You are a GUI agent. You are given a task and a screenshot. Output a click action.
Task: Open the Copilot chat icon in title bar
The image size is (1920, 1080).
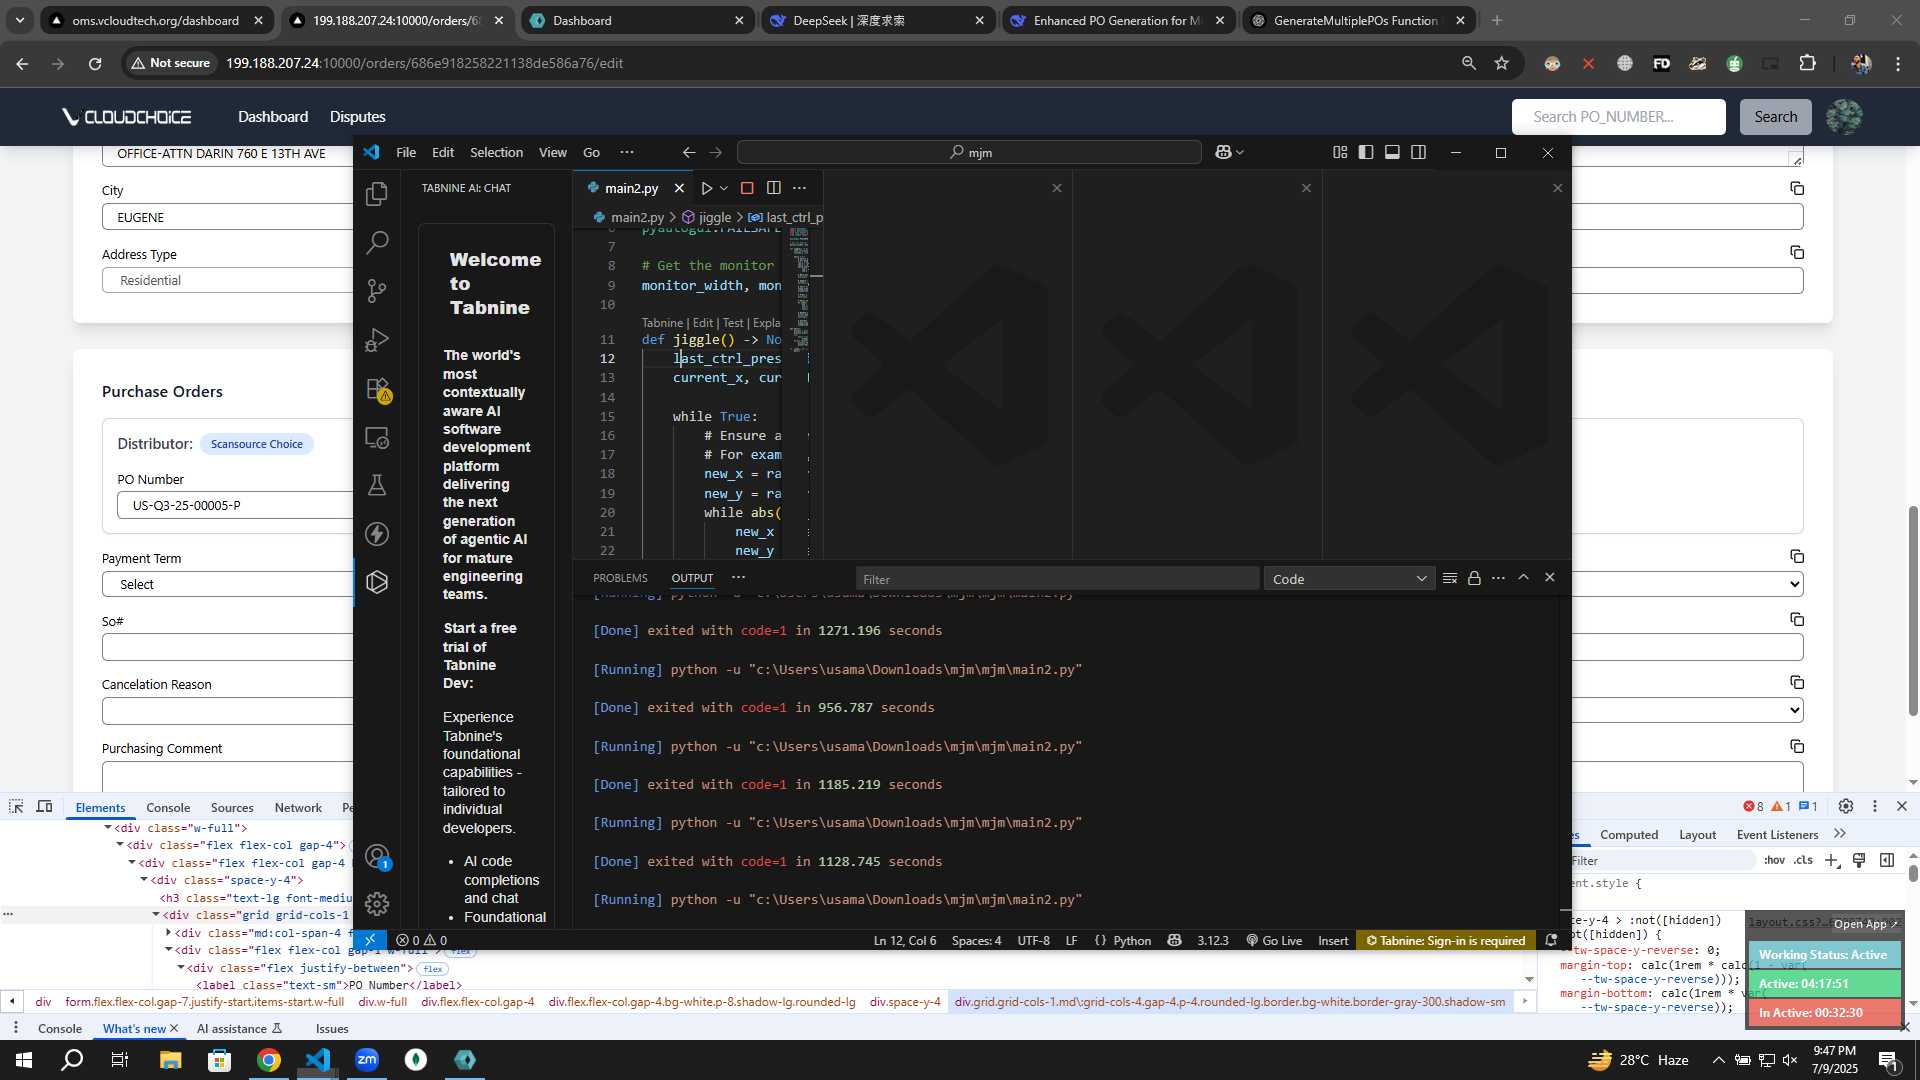(x=1223, y=152)
